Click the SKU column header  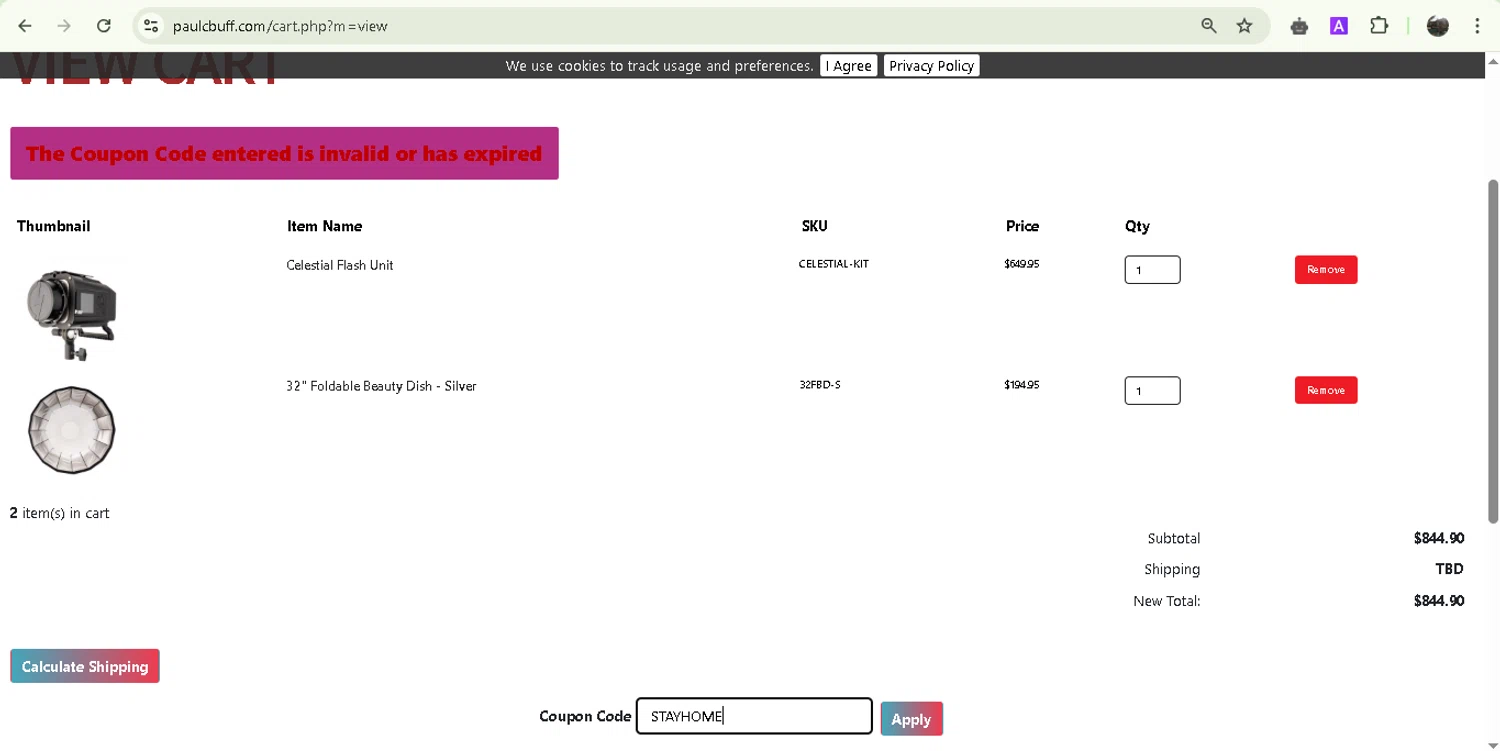(815, 226)
